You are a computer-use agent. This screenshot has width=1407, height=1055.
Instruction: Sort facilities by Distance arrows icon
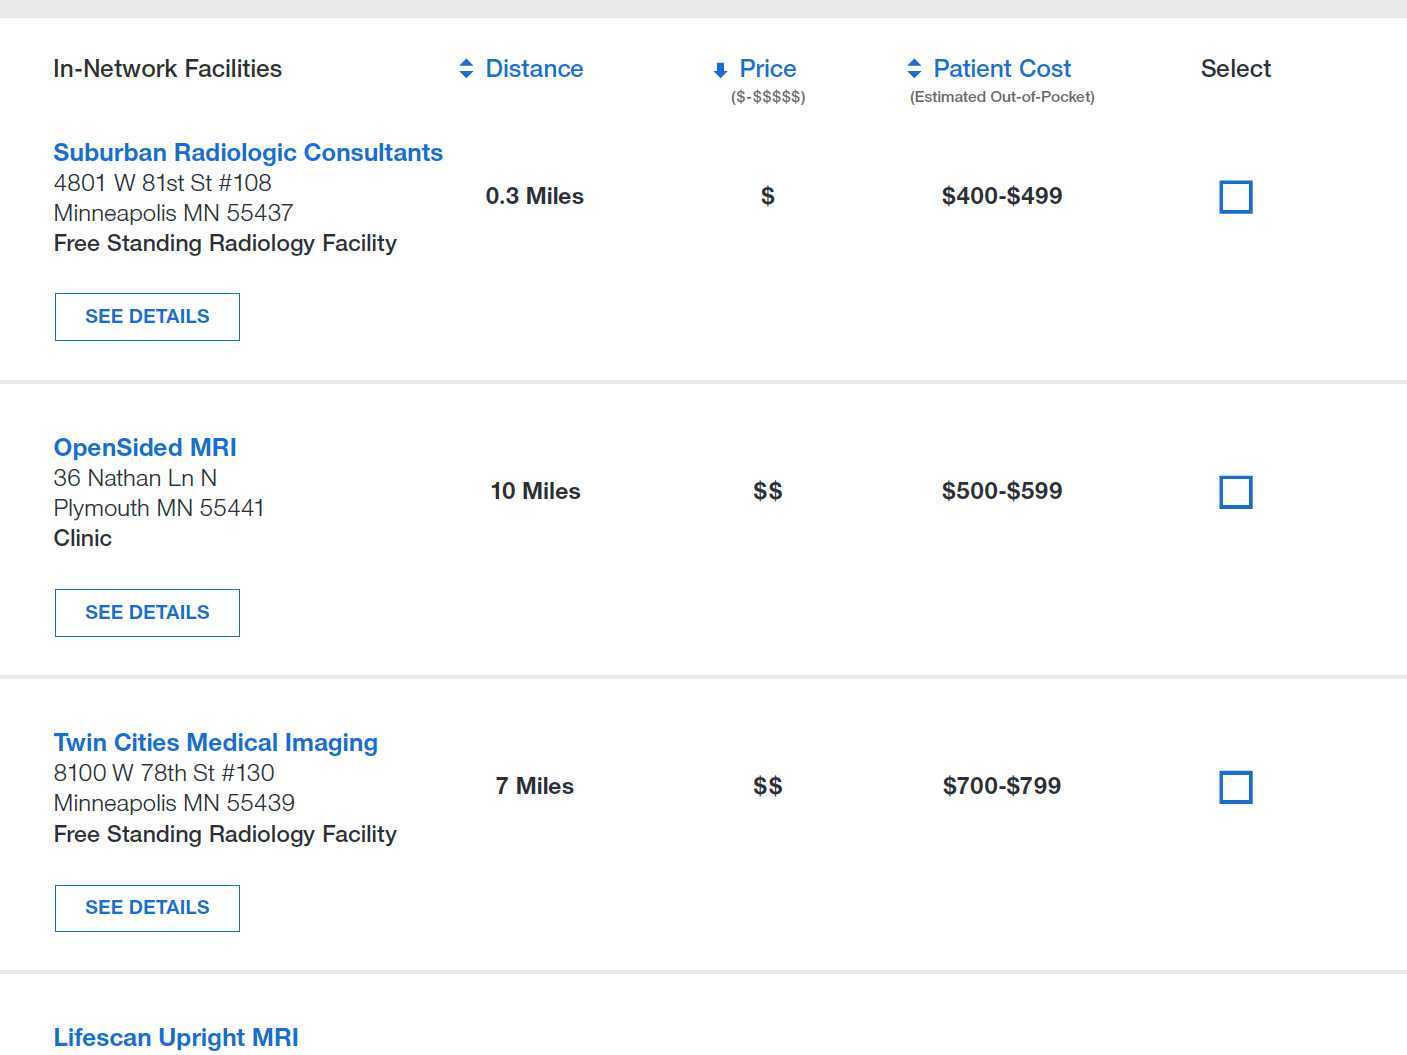(466, 69)
